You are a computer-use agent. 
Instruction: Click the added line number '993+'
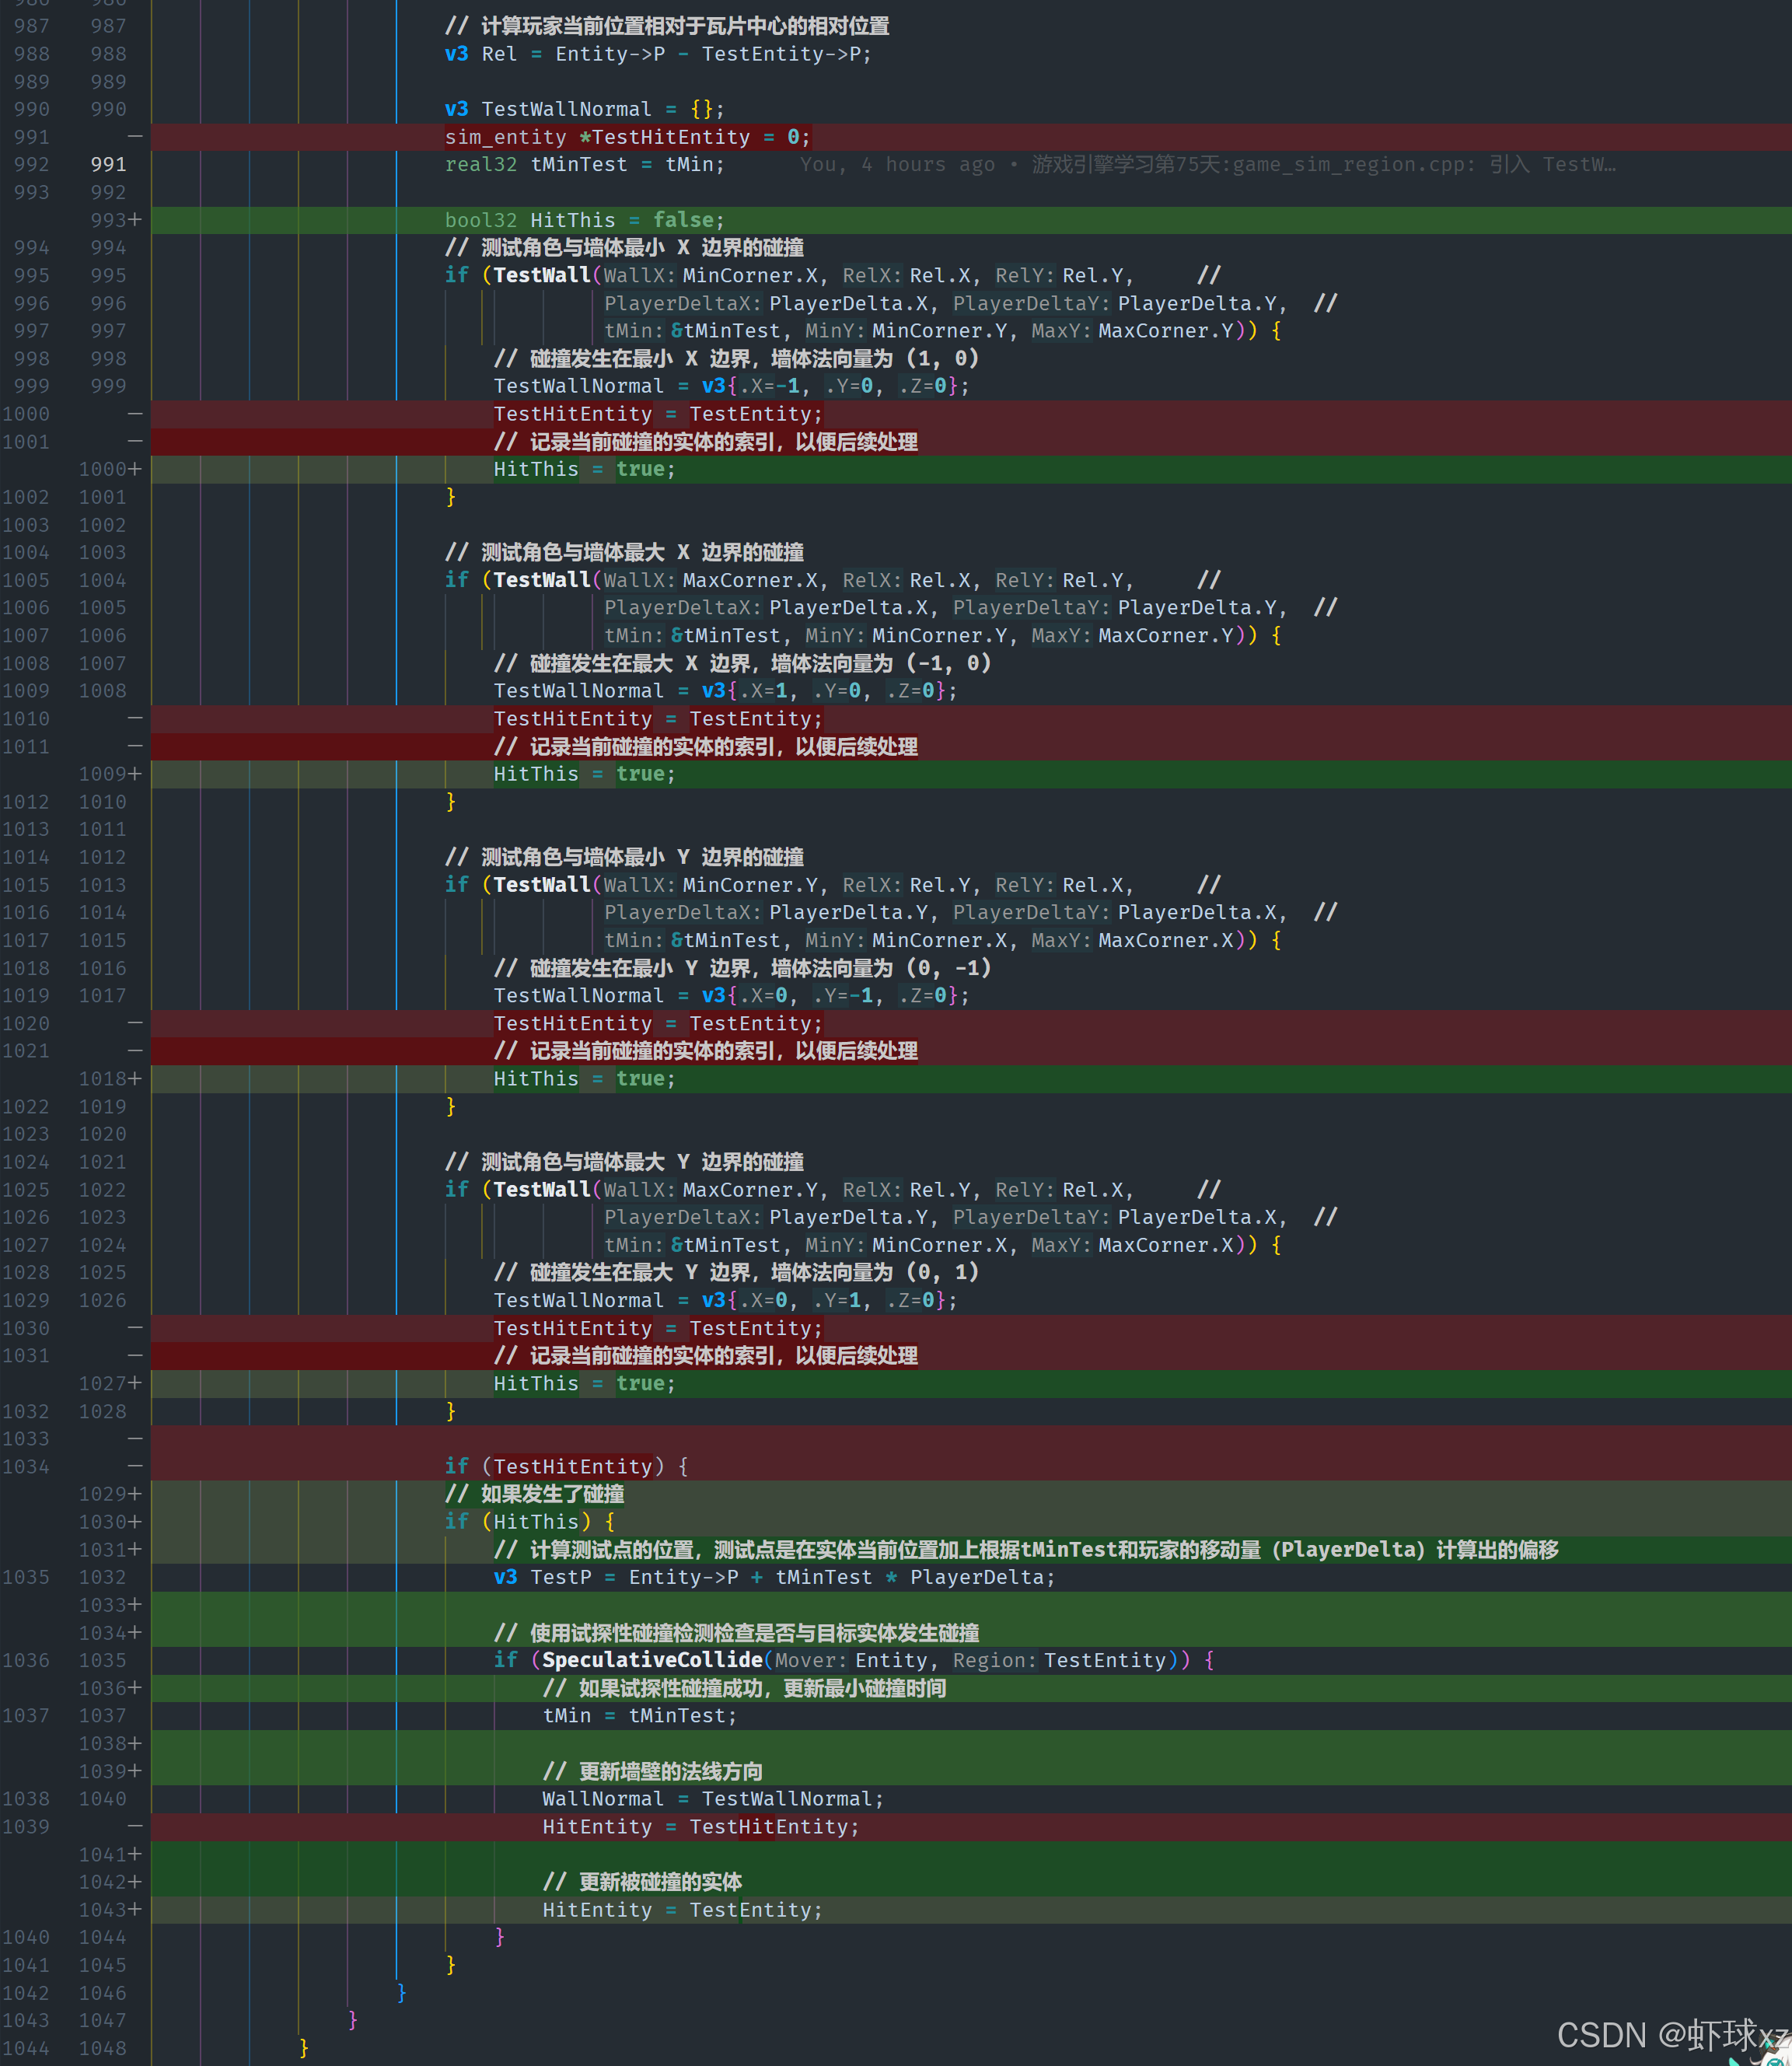tap(115, 220)
